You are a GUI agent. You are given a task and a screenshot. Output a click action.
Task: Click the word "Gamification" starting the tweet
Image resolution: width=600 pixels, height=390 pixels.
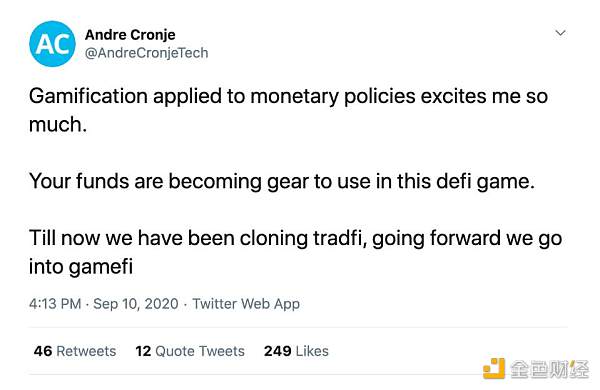88,96
